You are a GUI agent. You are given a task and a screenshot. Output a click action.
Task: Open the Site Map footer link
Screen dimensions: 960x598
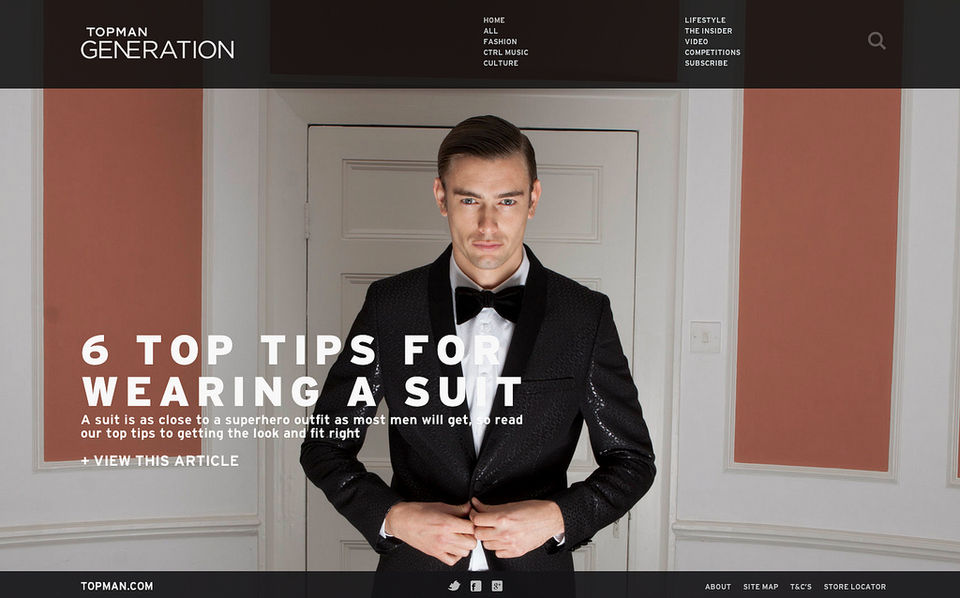(x=760, y=586)
